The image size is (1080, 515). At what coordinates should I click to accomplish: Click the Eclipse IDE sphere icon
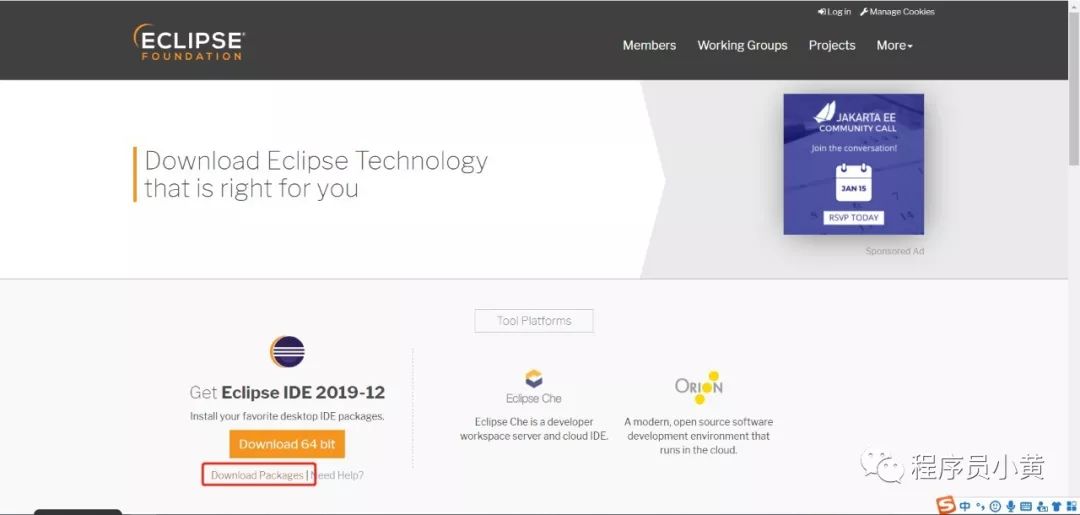pyautogui.click(x=287, y=352)
